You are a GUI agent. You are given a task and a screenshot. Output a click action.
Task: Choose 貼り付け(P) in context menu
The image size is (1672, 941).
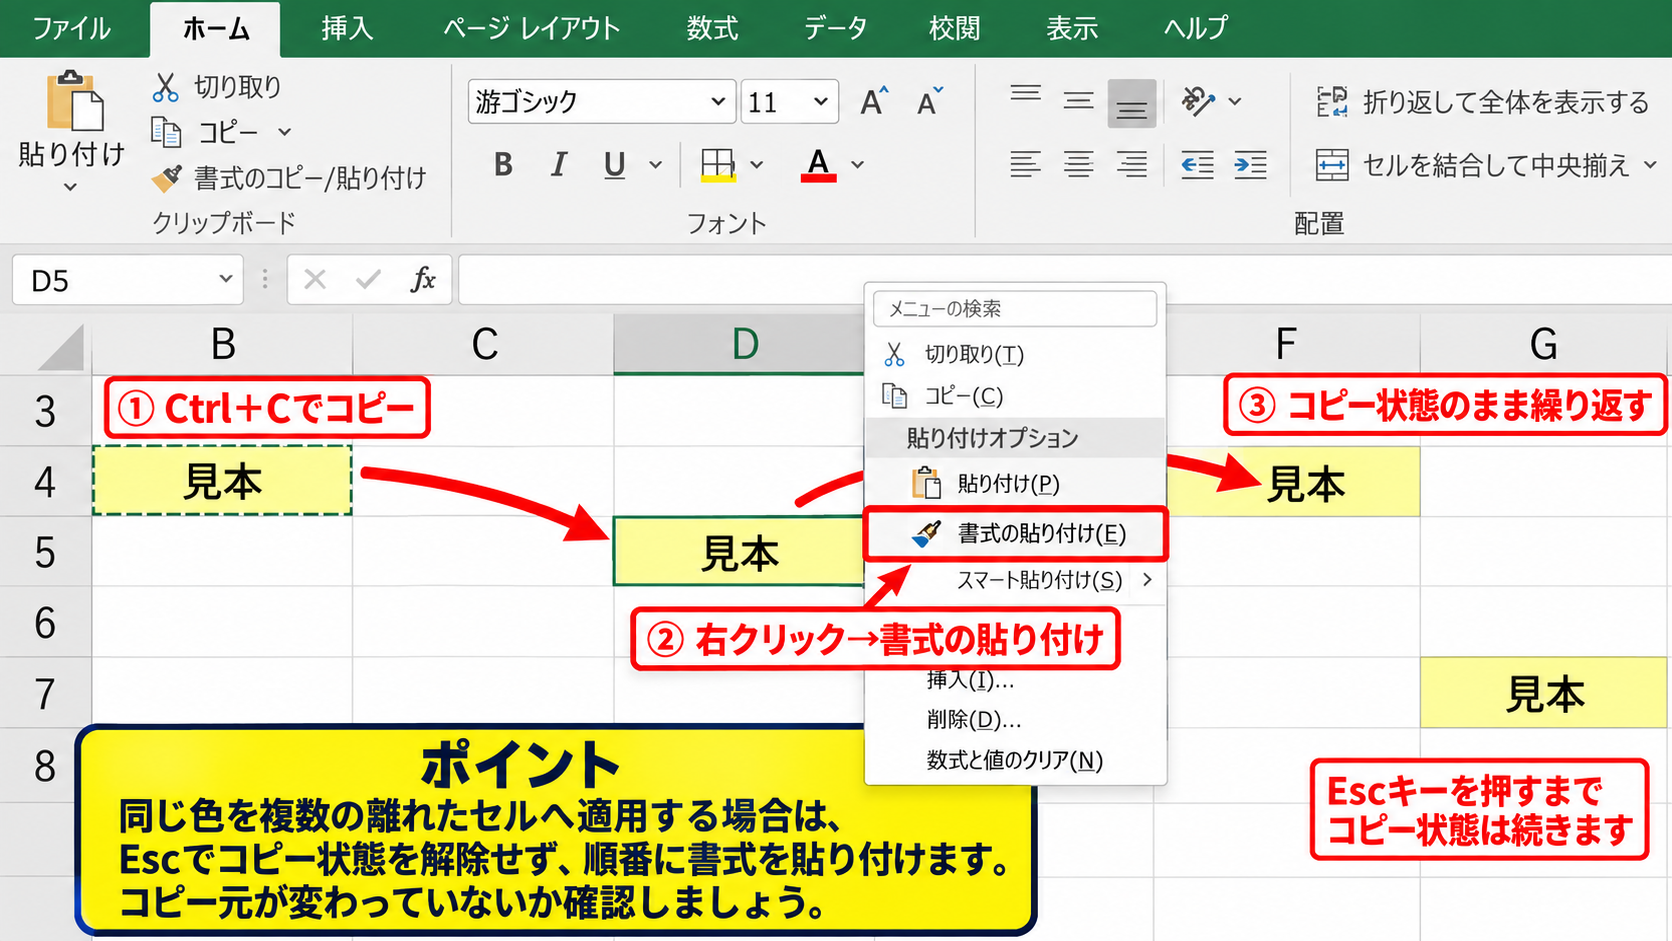coord(1015,484)
